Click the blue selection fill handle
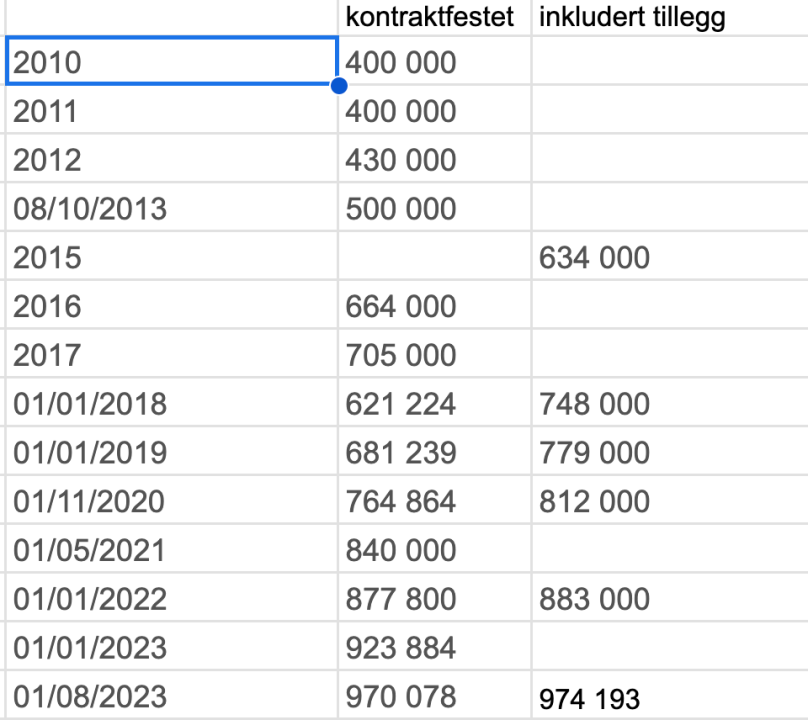 point(338,86)
